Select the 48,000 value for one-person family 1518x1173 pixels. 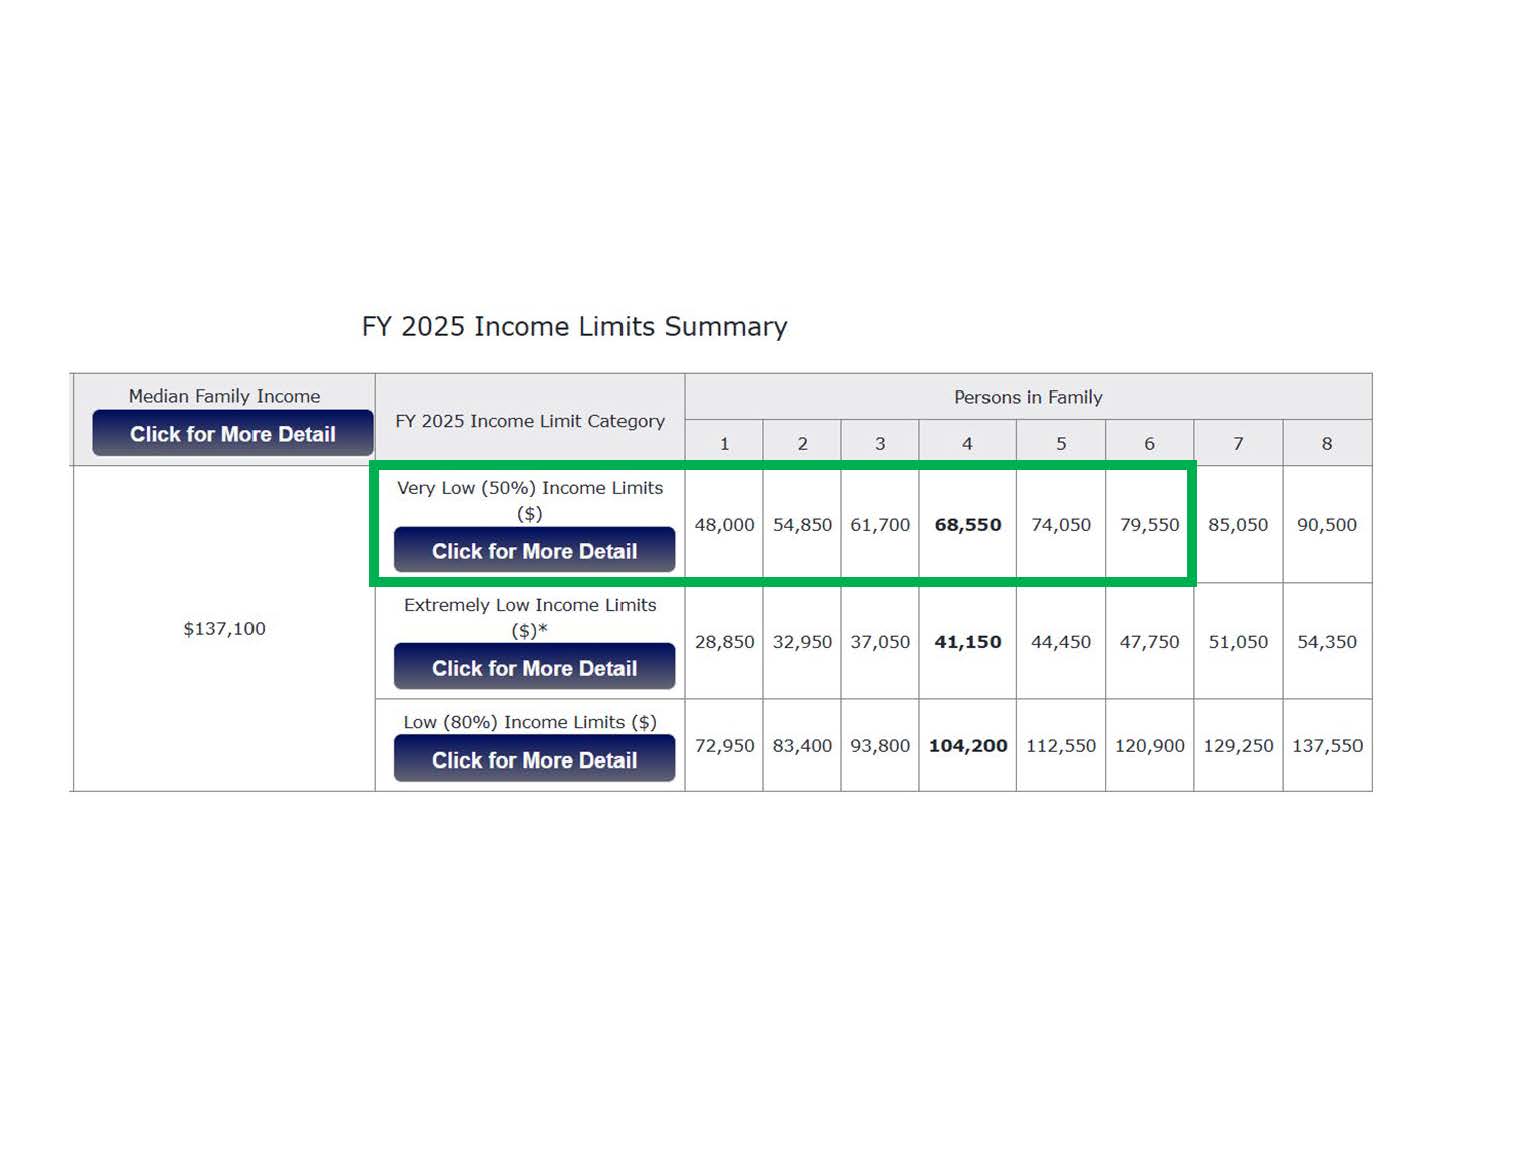pos(724,525)
